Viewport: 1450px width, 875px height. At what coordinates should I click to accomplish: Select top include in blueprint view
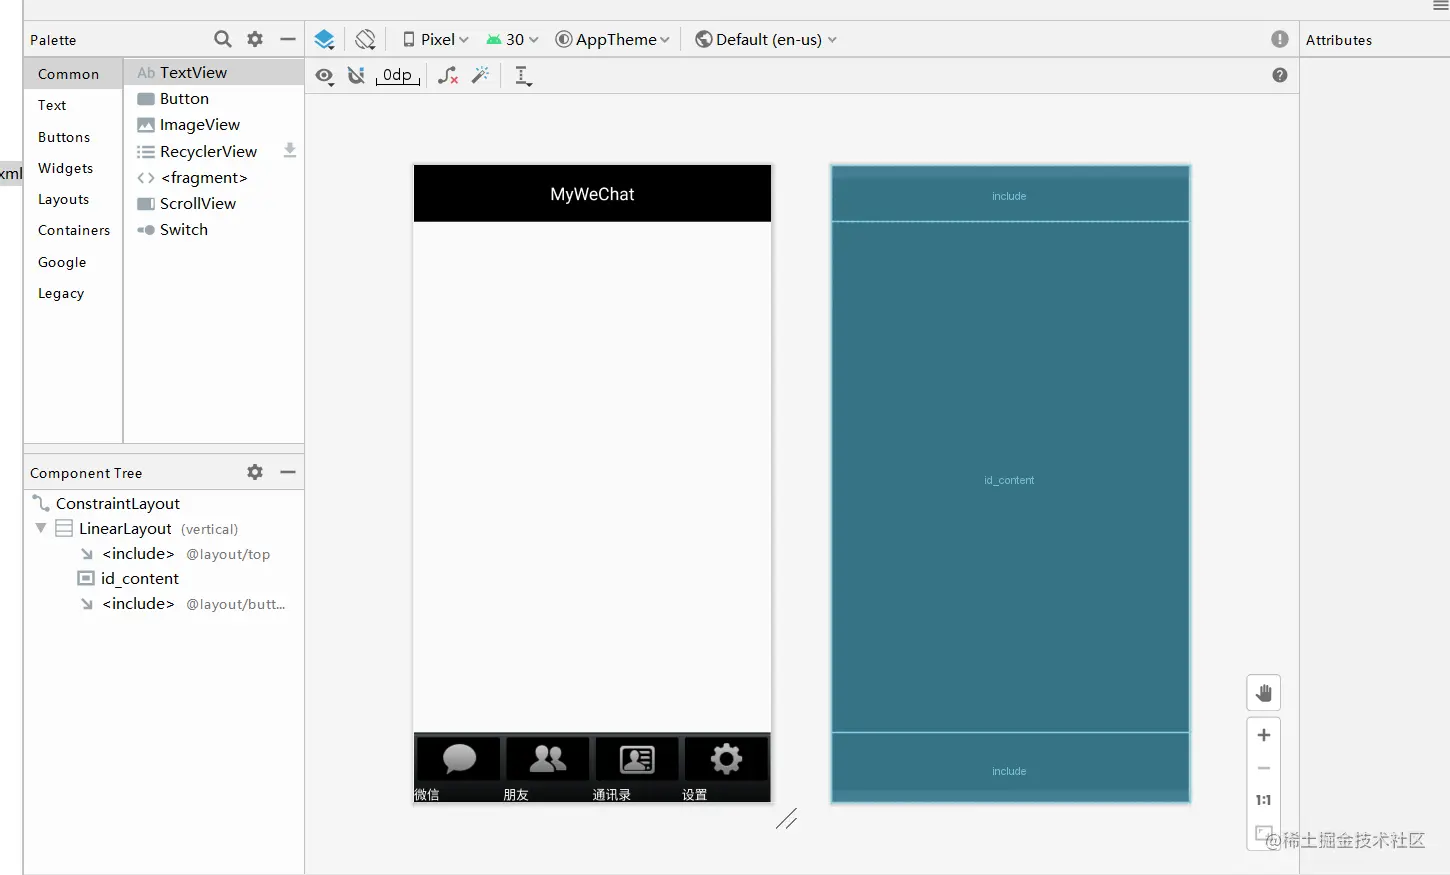(x=1010, y=196)
